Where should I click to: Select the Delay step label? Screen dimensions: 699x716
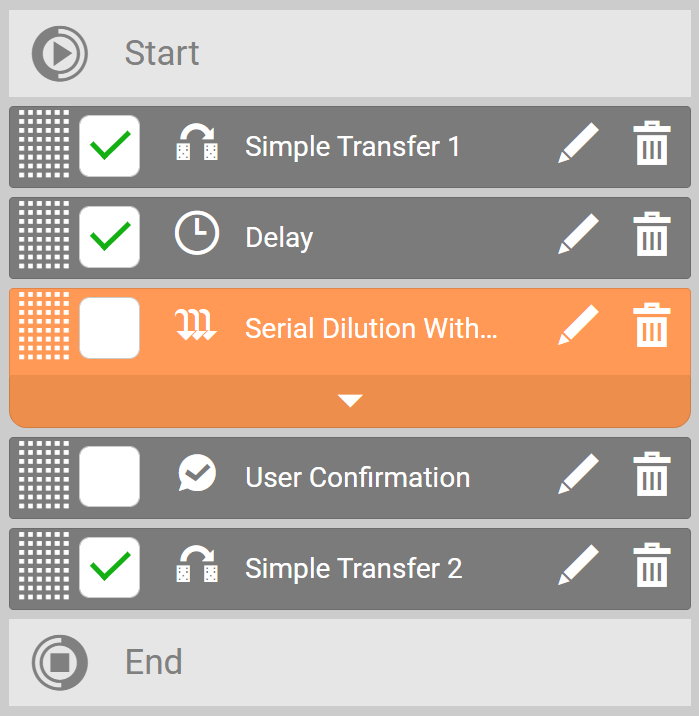click(279, 237)
